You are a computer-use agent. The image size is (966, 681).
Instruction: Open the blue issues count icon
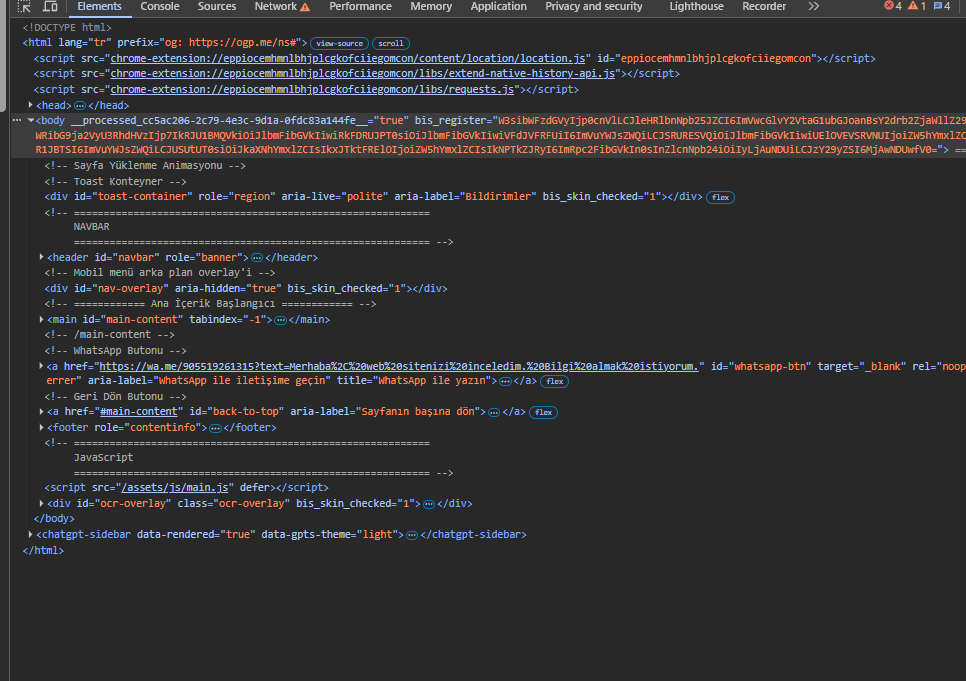(x=941, y=6)
